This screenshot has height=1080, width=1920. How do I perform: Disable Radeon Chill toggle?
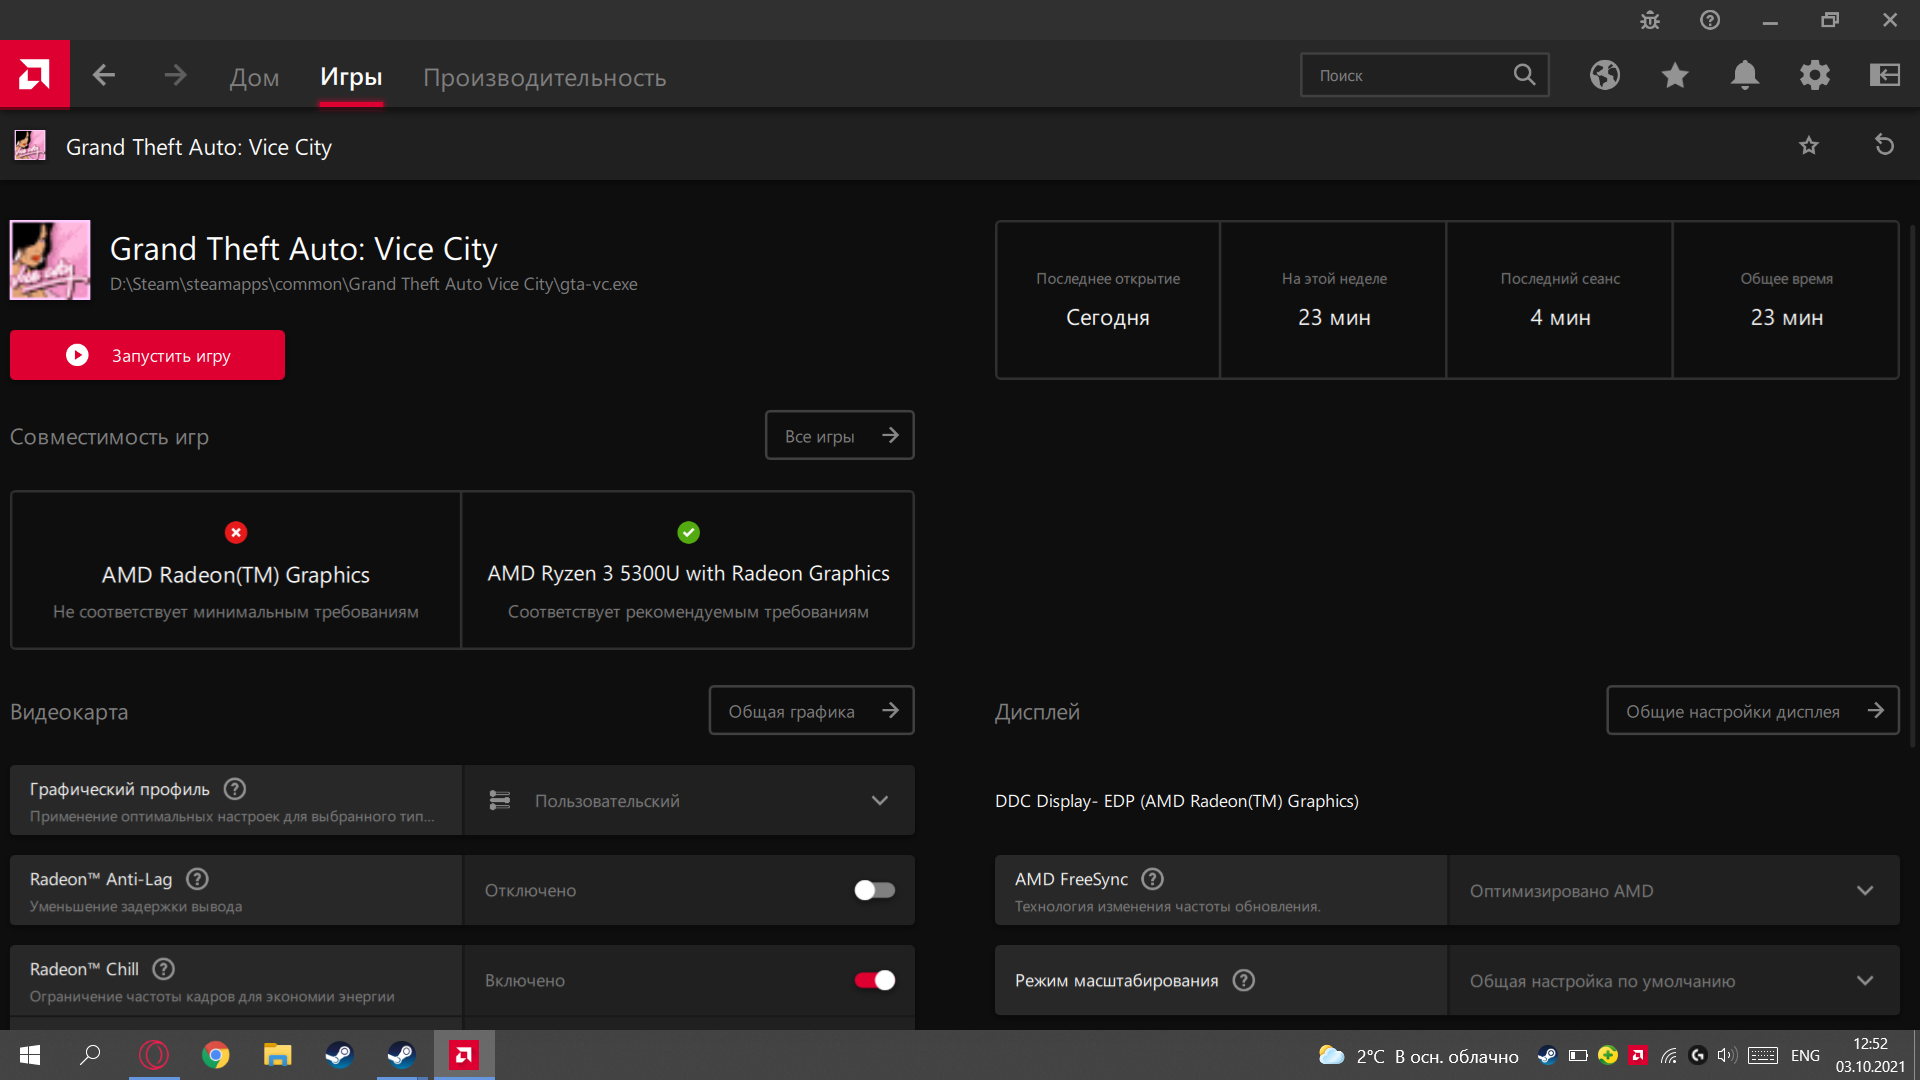875,980
